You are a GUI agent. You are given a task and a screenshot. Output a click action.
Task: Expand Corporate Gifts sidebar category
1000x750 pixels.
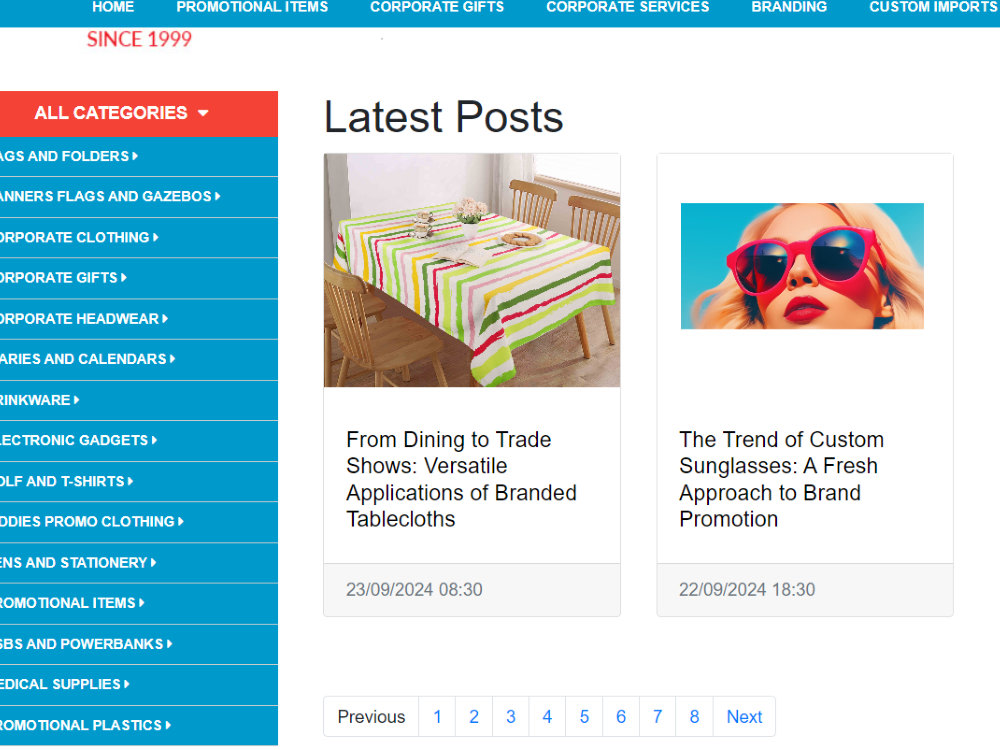[139, 278]
